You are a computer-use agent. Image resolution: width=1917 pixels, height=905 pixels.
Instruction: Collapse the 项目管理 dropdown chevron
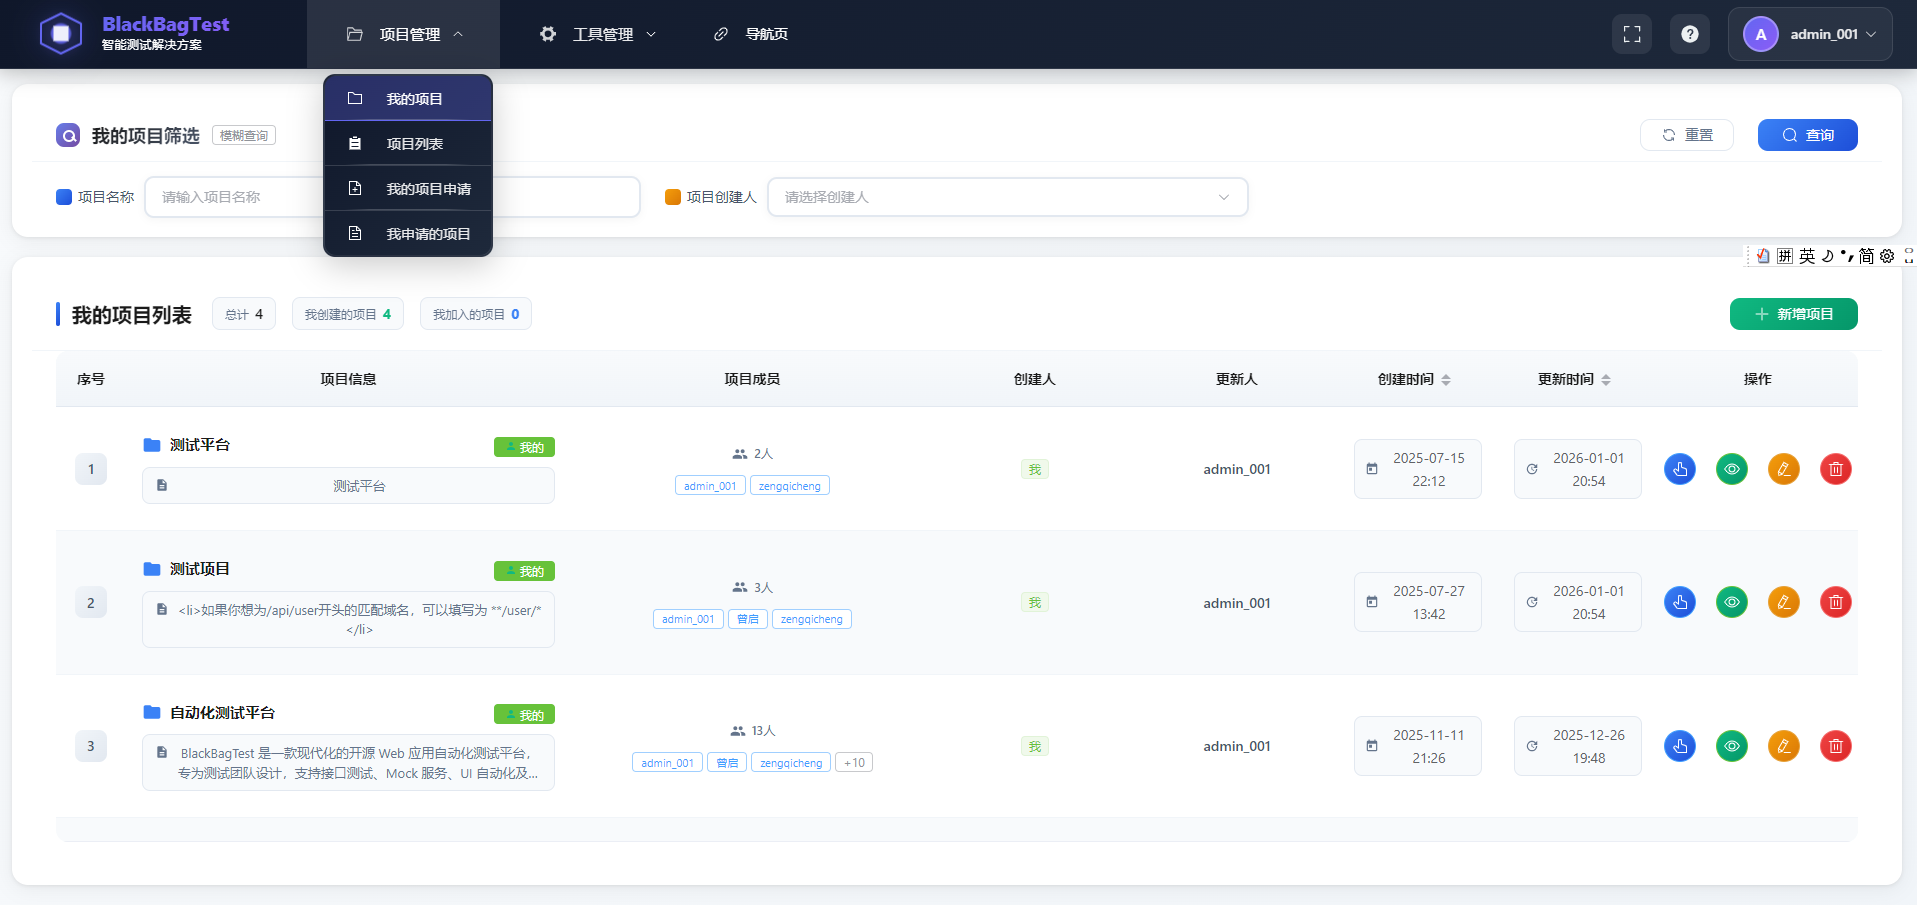(x=459, y=33)
